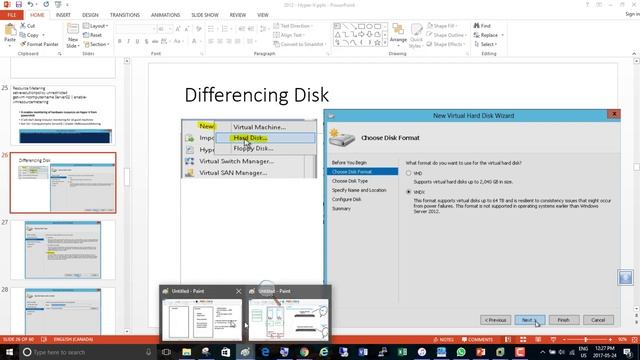The image size is (640, 360).
Task: Click the Find command
Action: 482,26
